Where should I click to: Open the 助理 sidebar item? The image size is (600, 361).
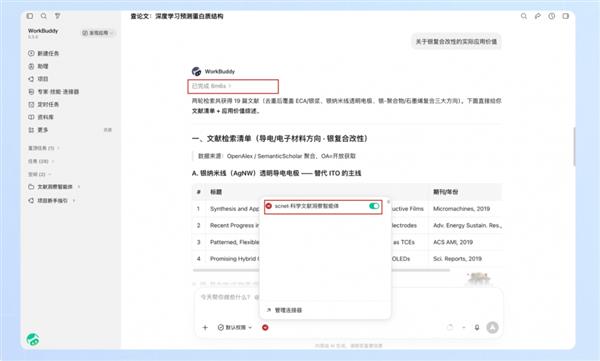tap(38, 66)
